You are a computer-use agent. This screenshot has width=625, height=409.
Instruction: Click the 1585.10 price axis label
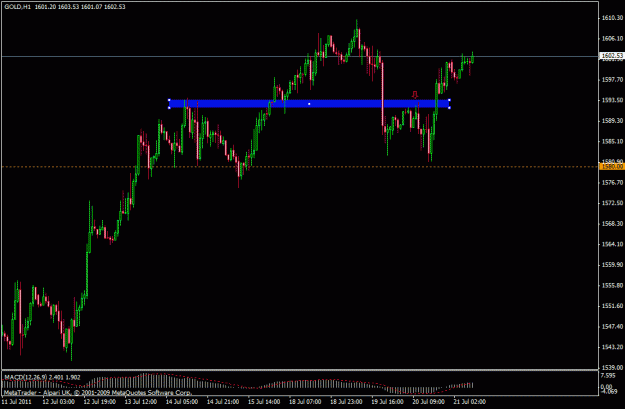click(x=612, y=141)
